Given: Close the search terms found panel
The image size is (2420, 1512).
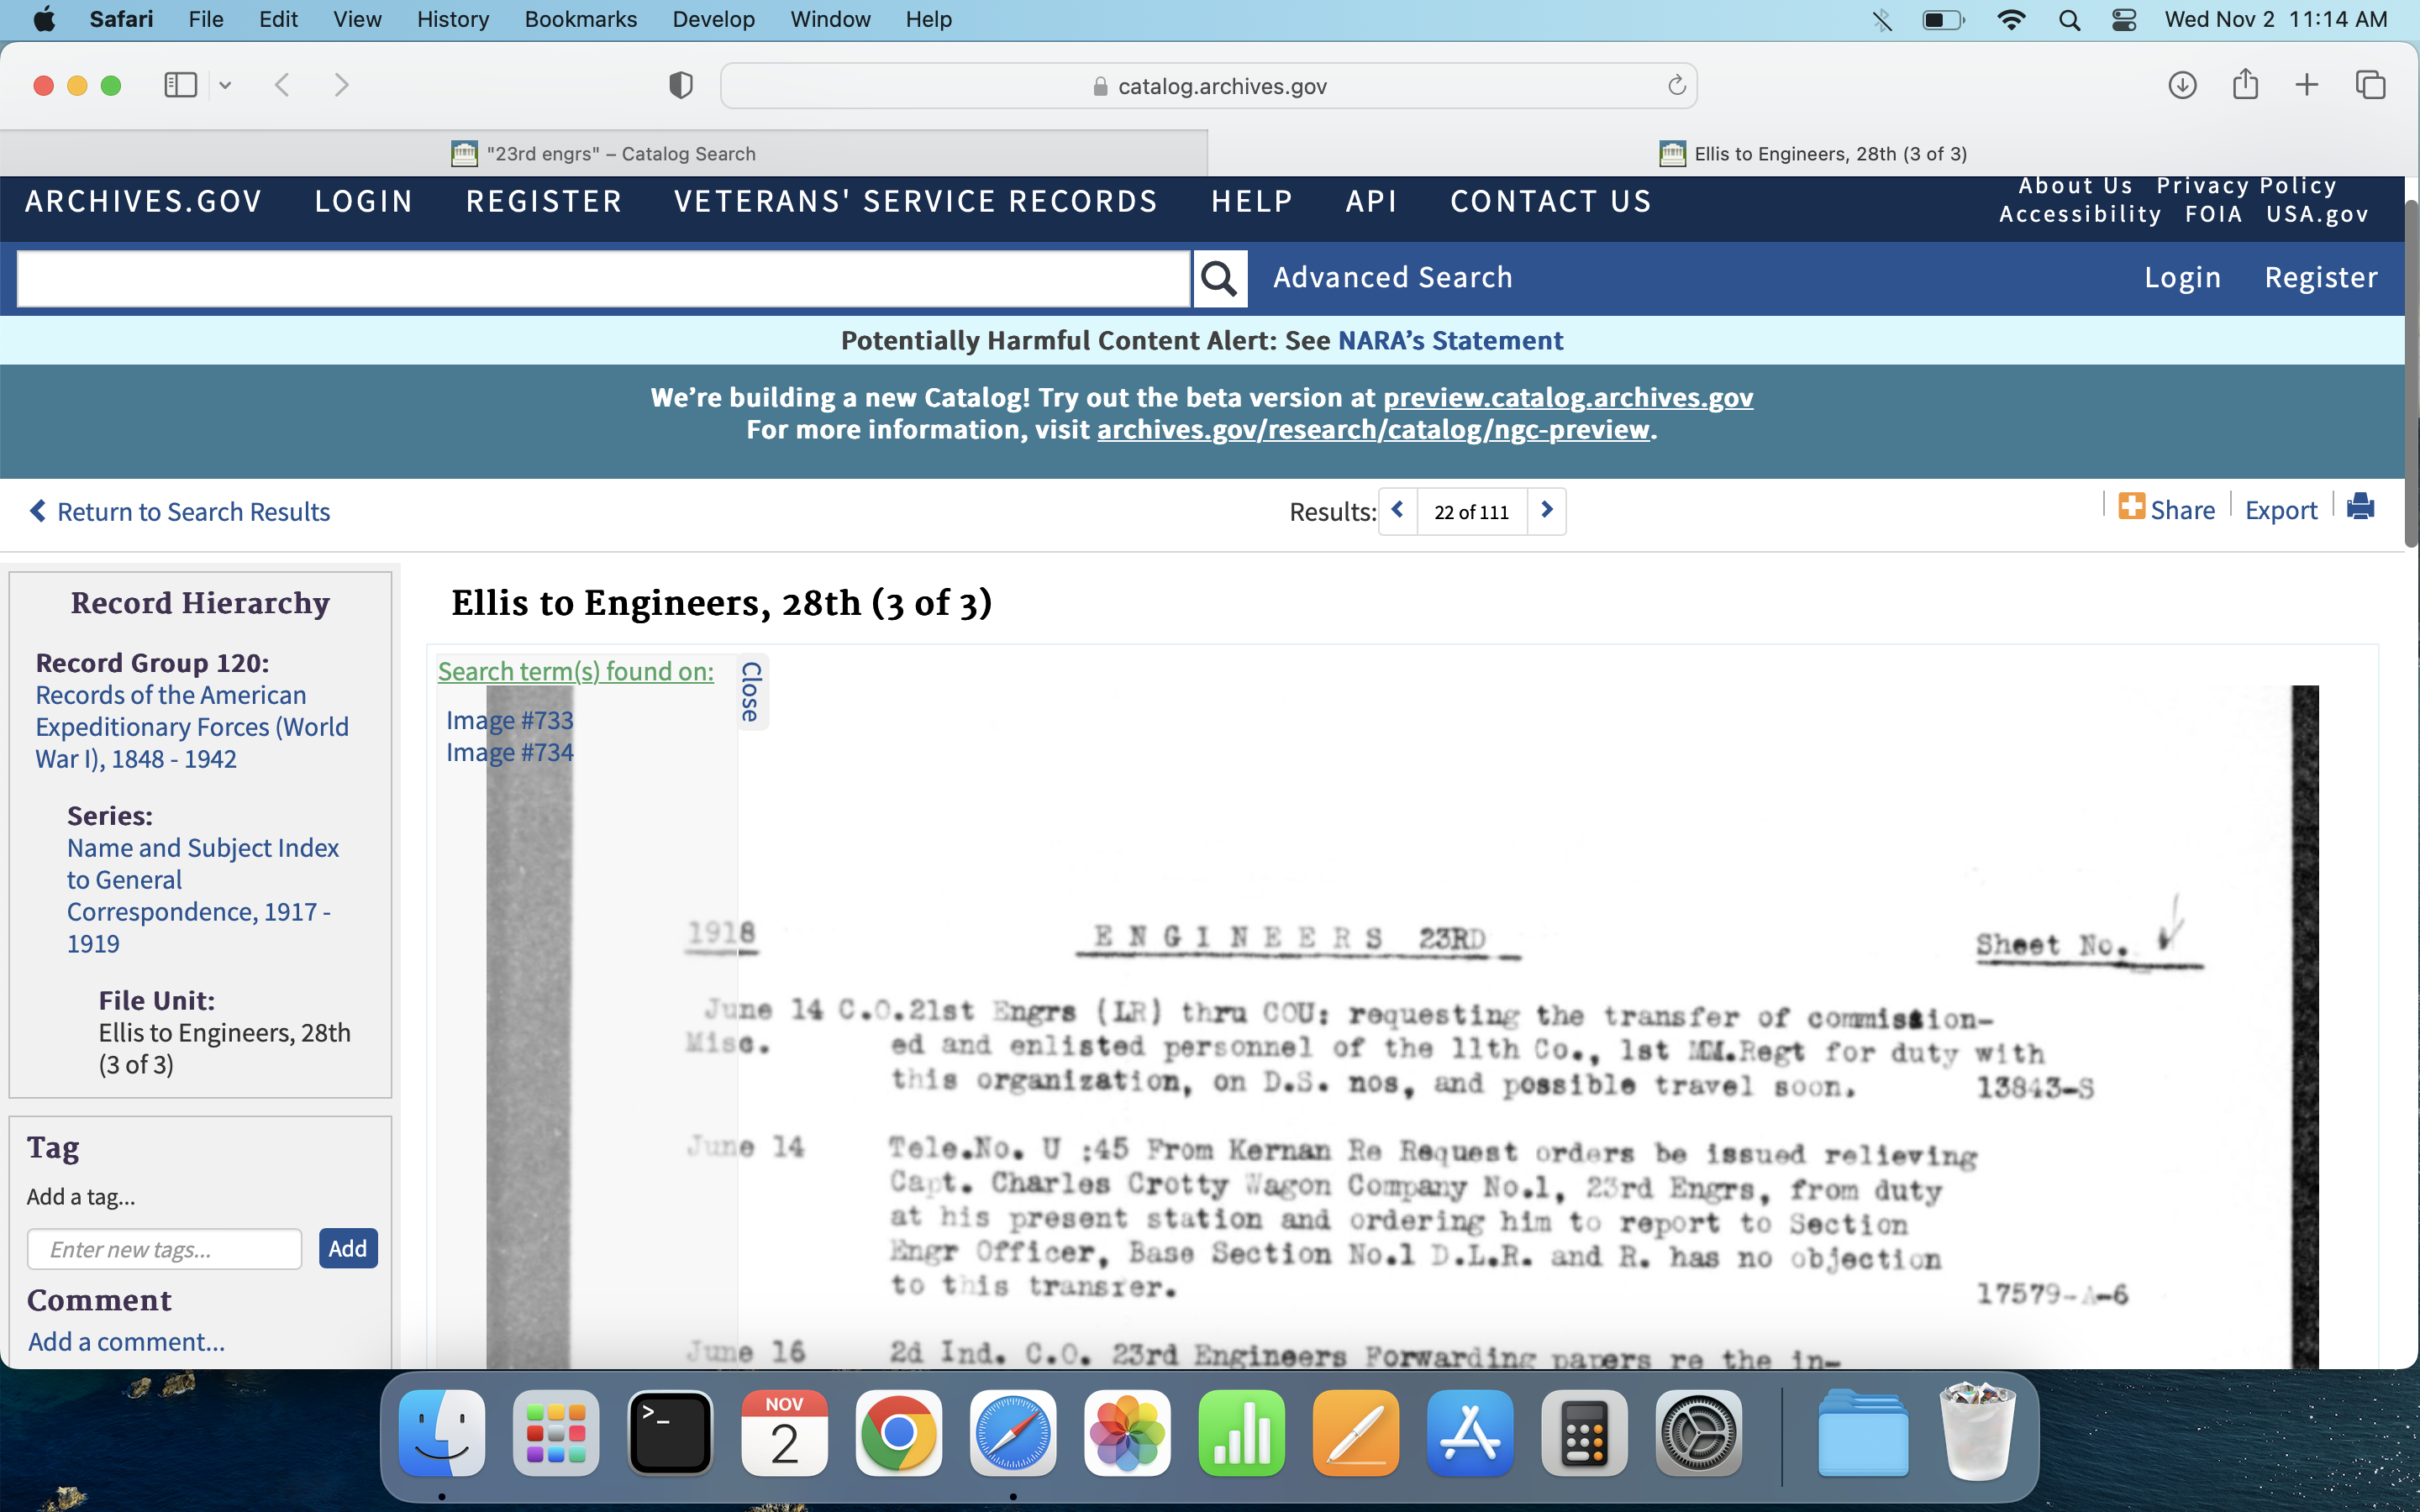Looking at the screenshot, I should (752, 691).
